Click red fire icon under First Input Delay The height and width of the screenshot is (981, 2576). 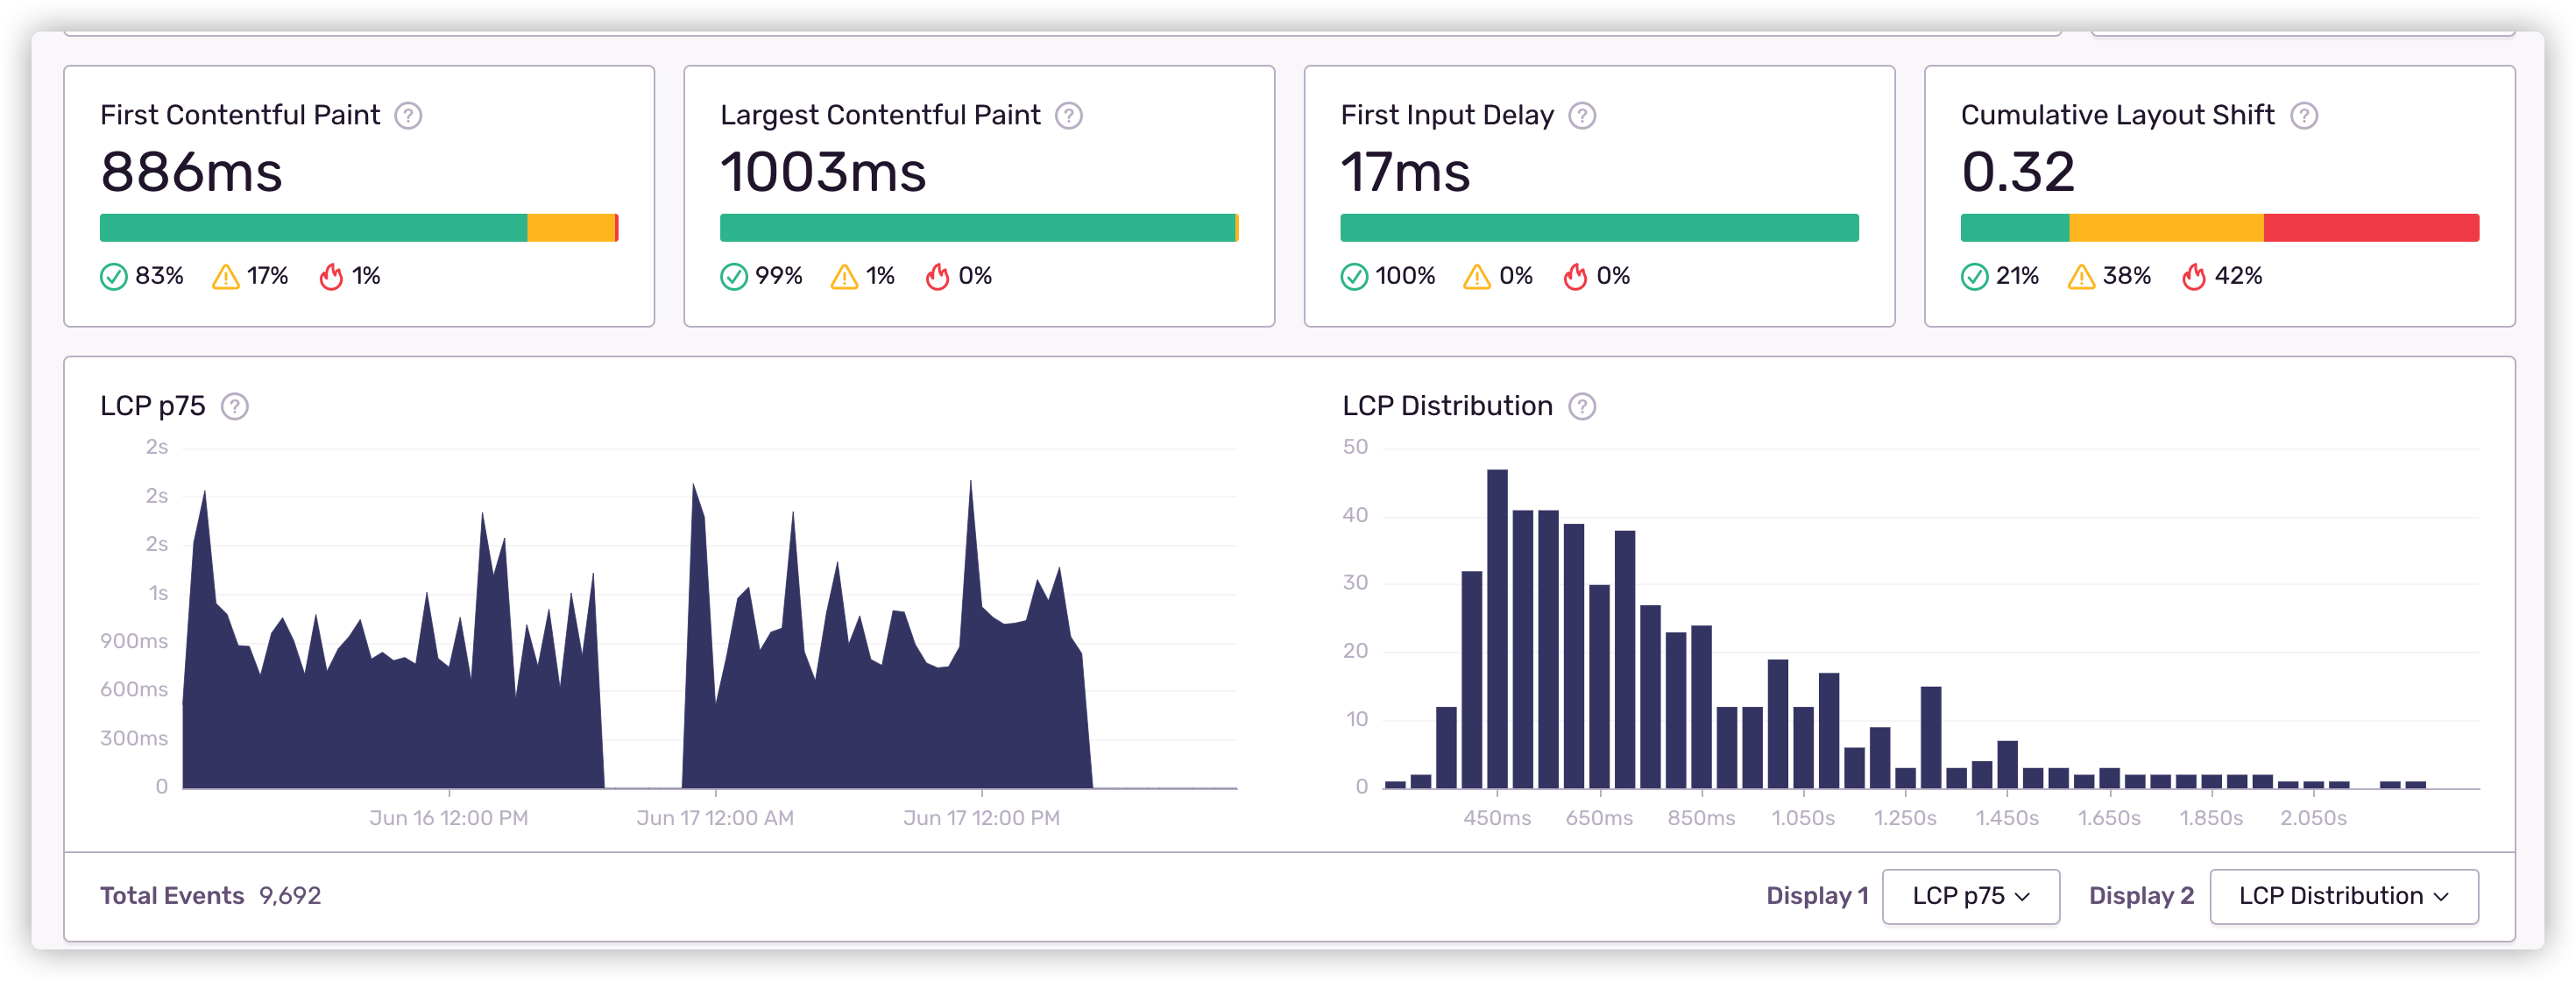pyautogui.click(x=1575, y=277)
